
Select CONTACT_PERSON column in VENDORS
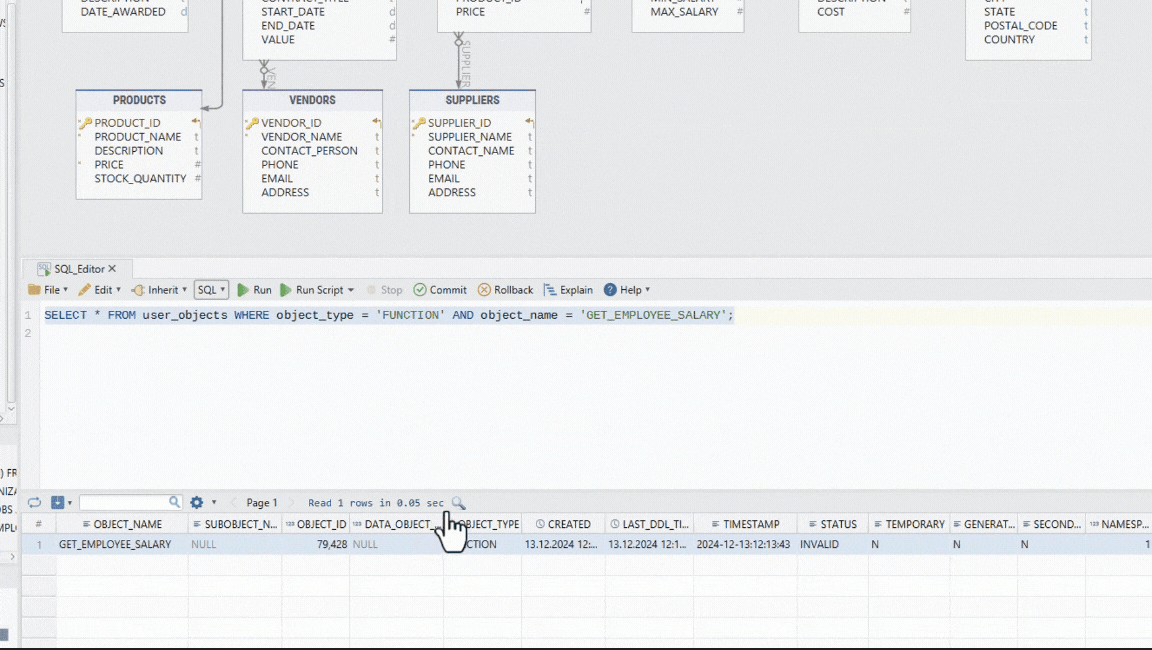309,151
